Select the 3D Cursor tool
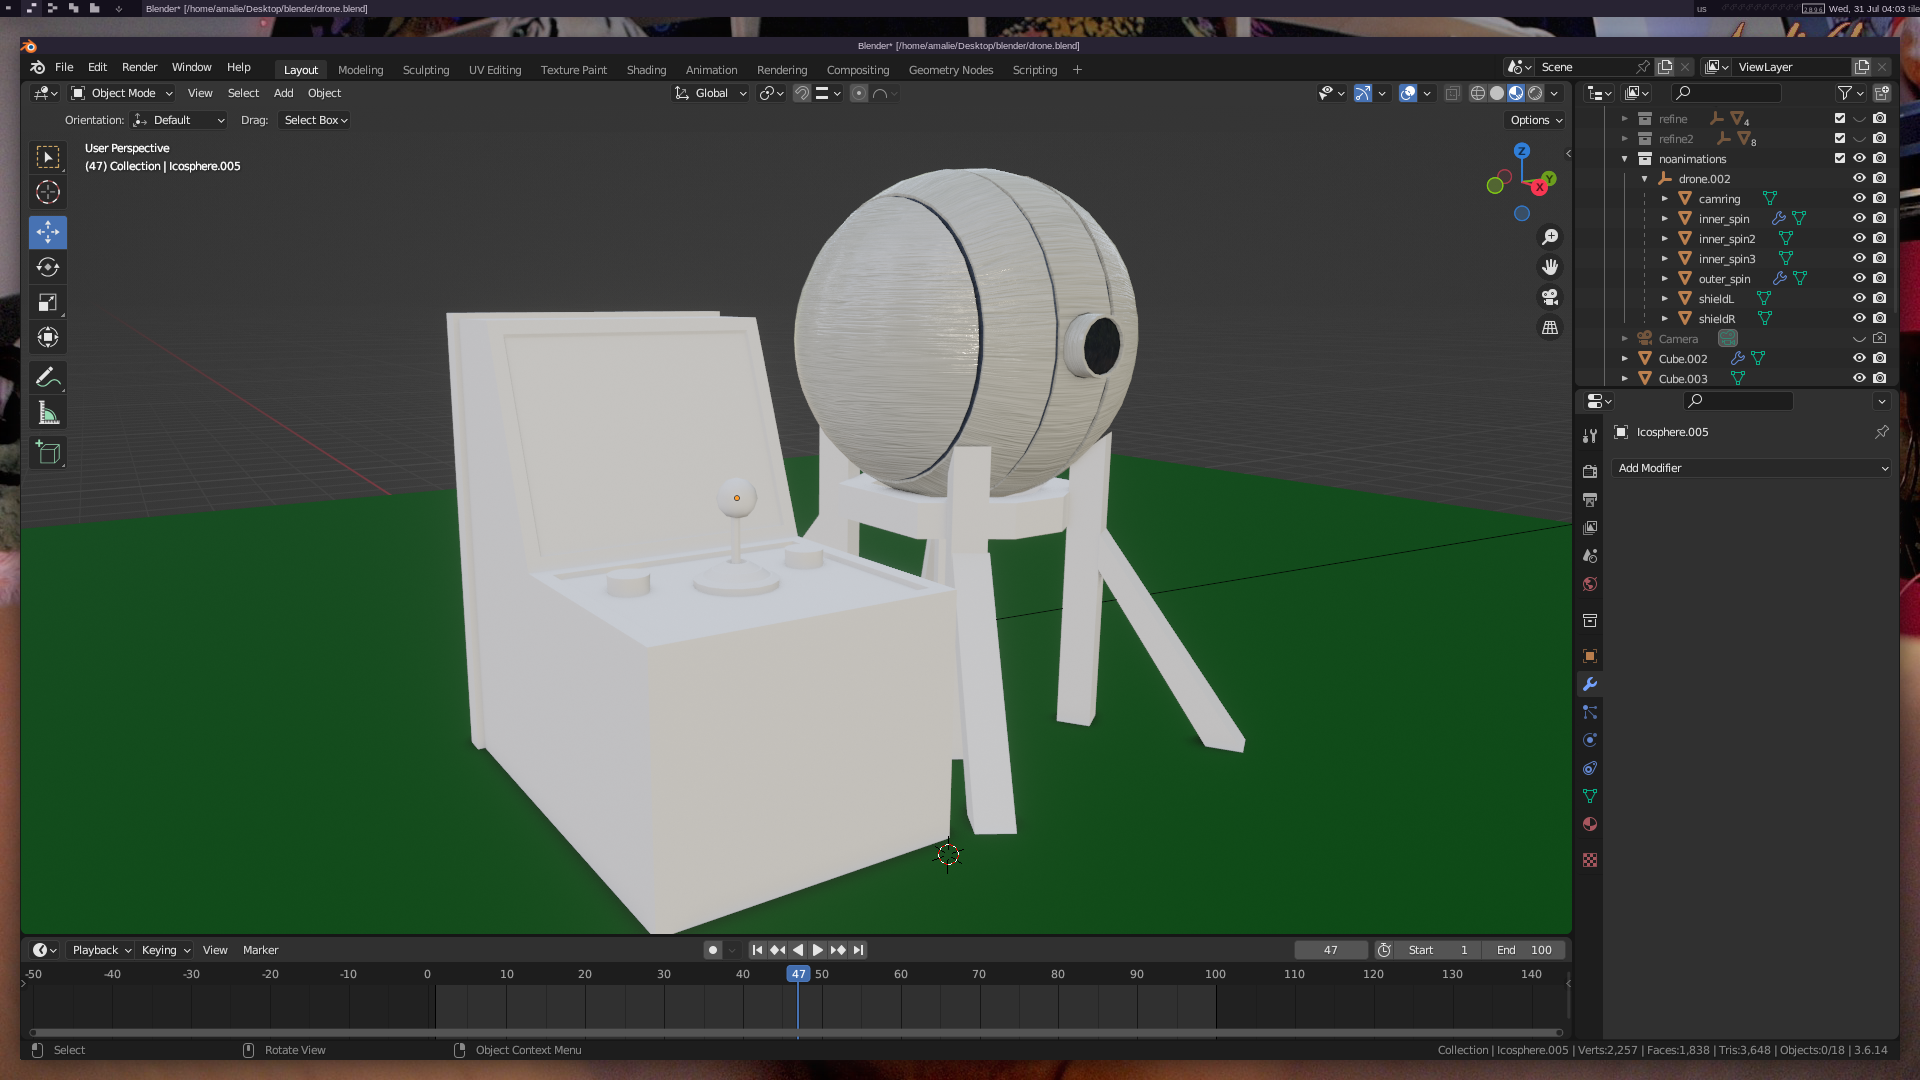The width and height of the screenshot is (1920, 1080). [47, 192]
